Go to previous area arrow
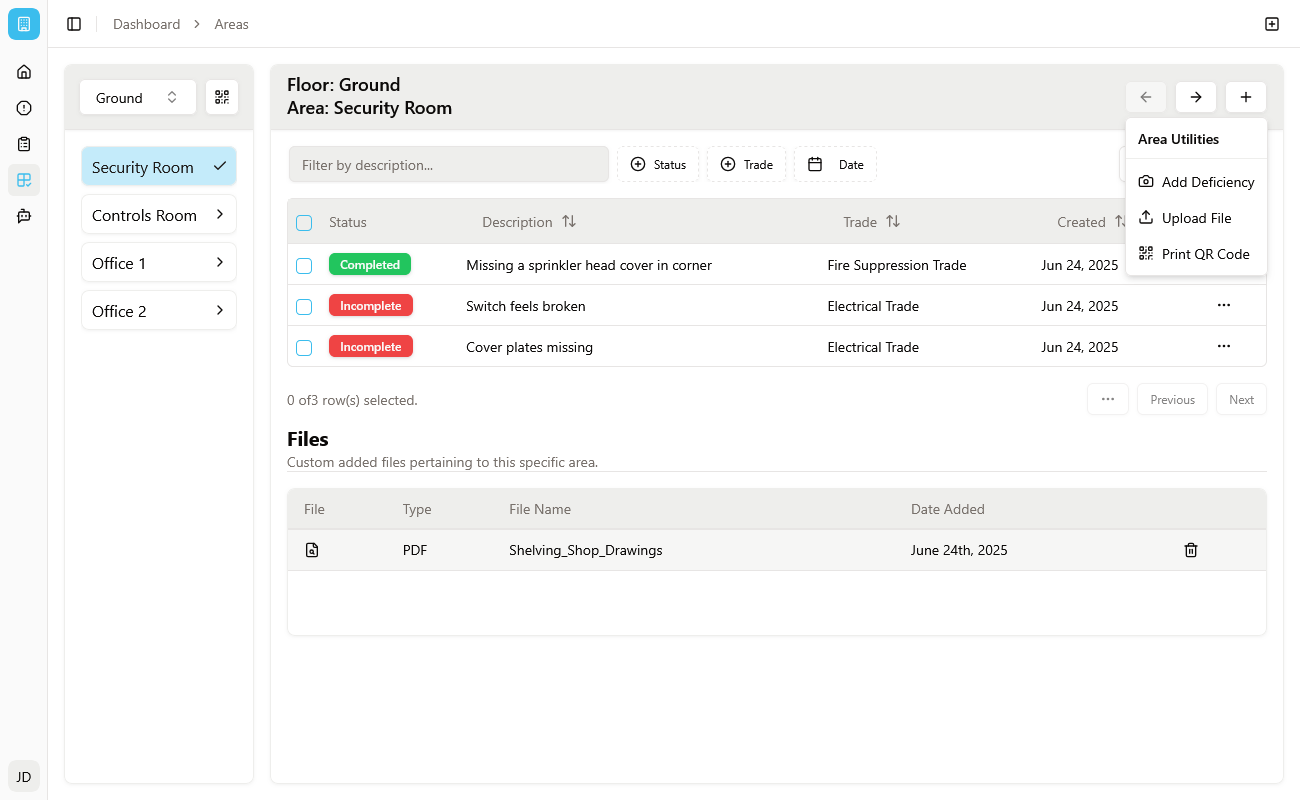This screenshot has width=1300, height=800. click(x=1146, y=97)
